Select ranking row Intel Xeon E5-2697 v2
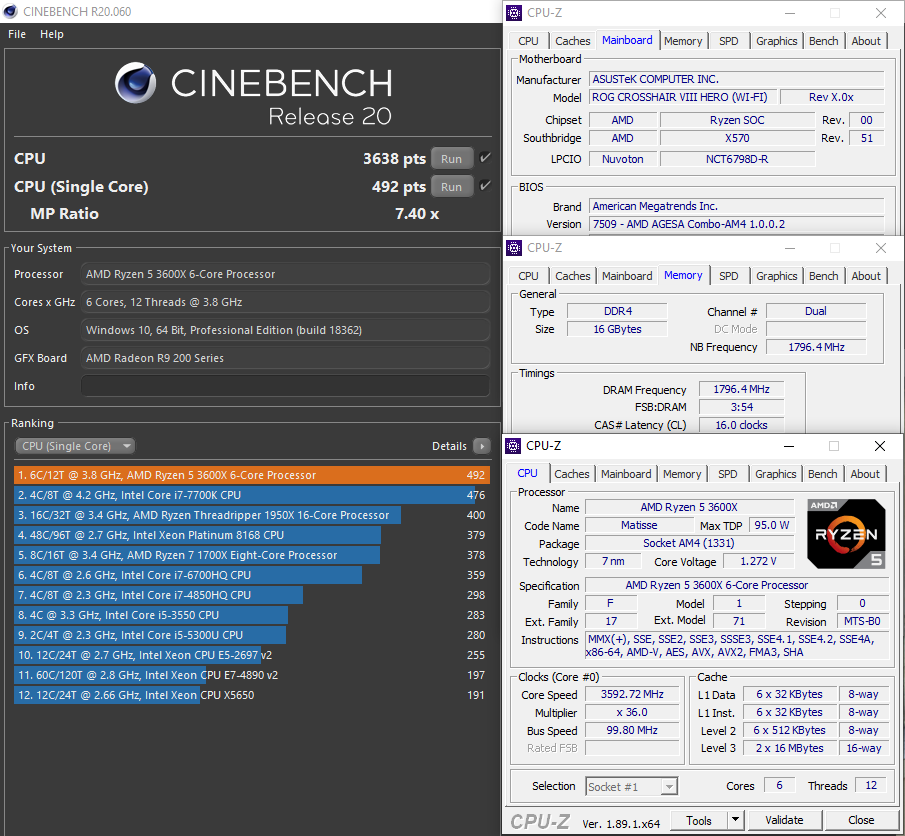The height and width of the screenshot is (836, 905). (252, 655)
